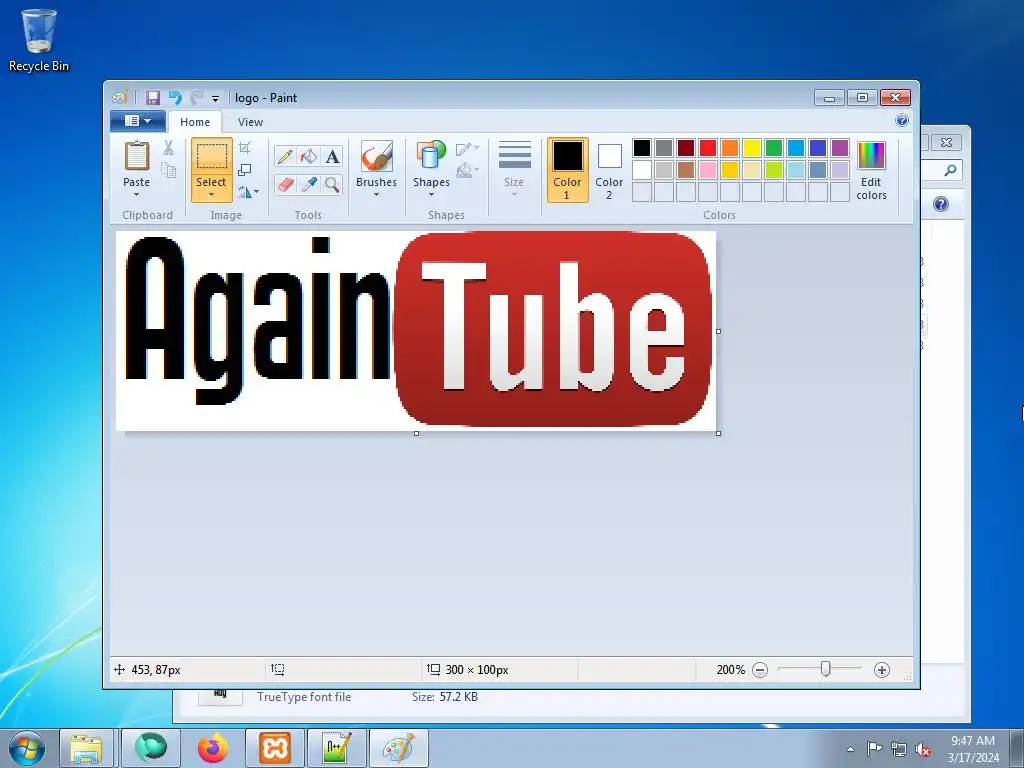Image resolution: width=1024 pixels, height=768 pixels.
Task: Click the Redo arrow in title bar
Action: [x=197, y=98]
